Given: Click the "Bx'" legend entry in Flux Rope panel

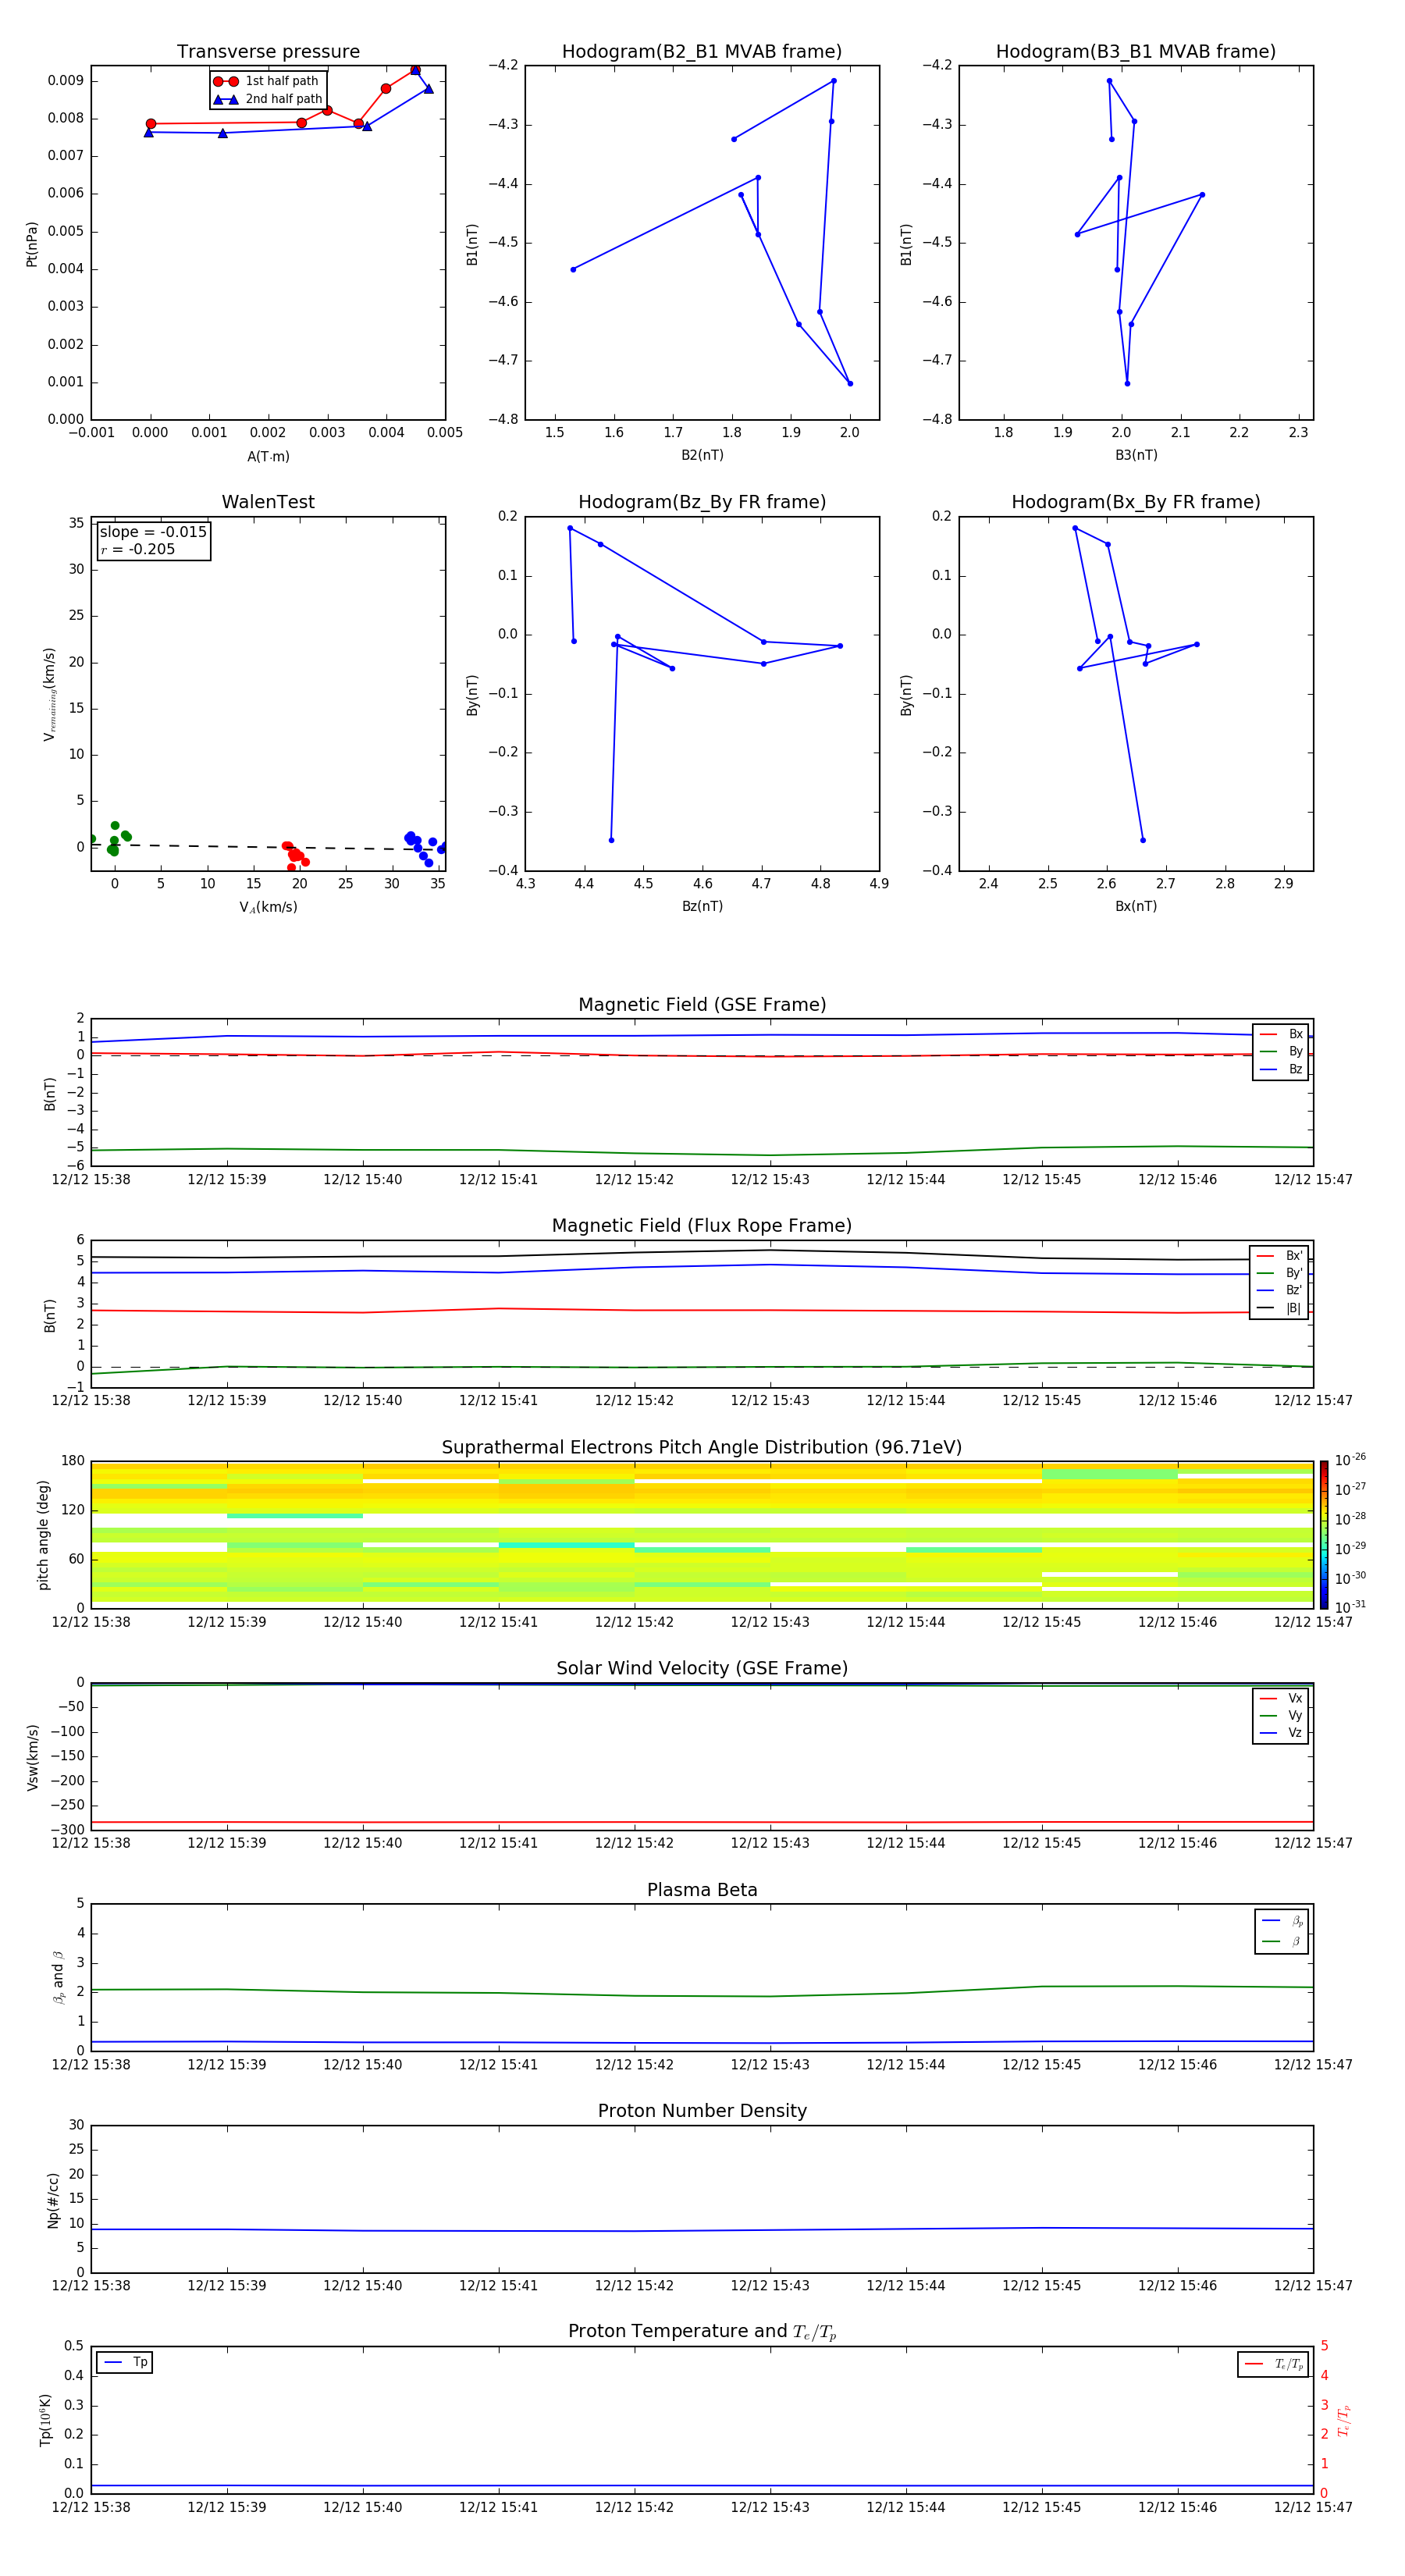Looking at the screenshot, I should point(1280,1256).
